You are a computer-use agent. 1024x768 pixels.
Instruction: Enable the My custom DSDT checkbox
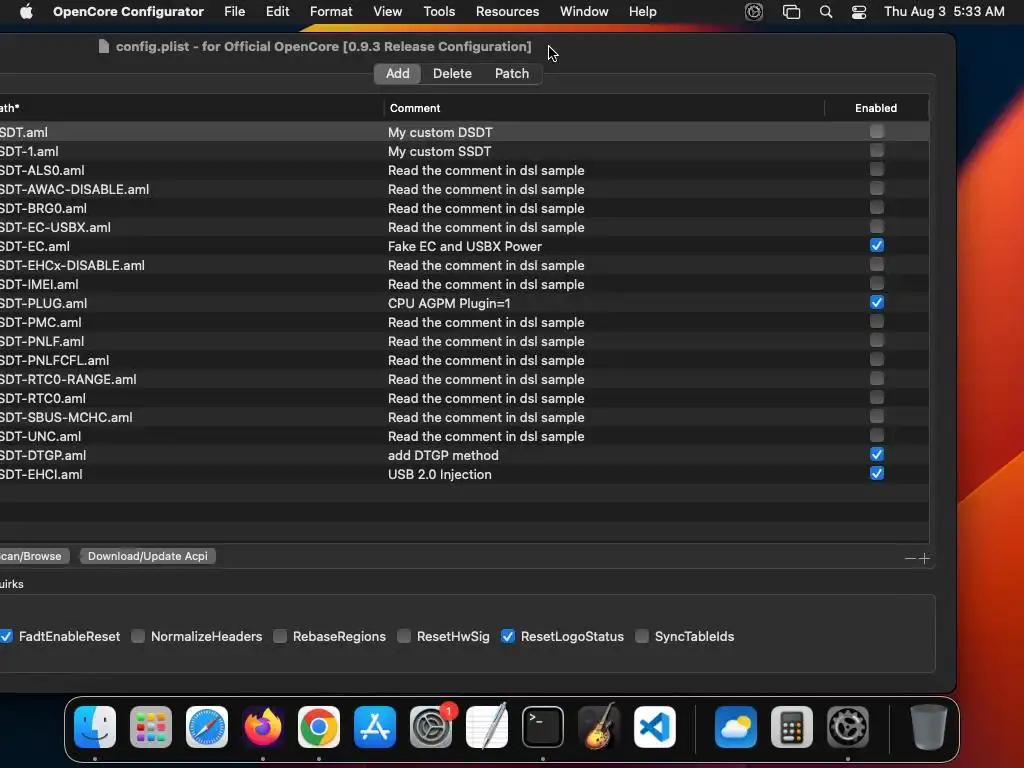pos(876,131)
